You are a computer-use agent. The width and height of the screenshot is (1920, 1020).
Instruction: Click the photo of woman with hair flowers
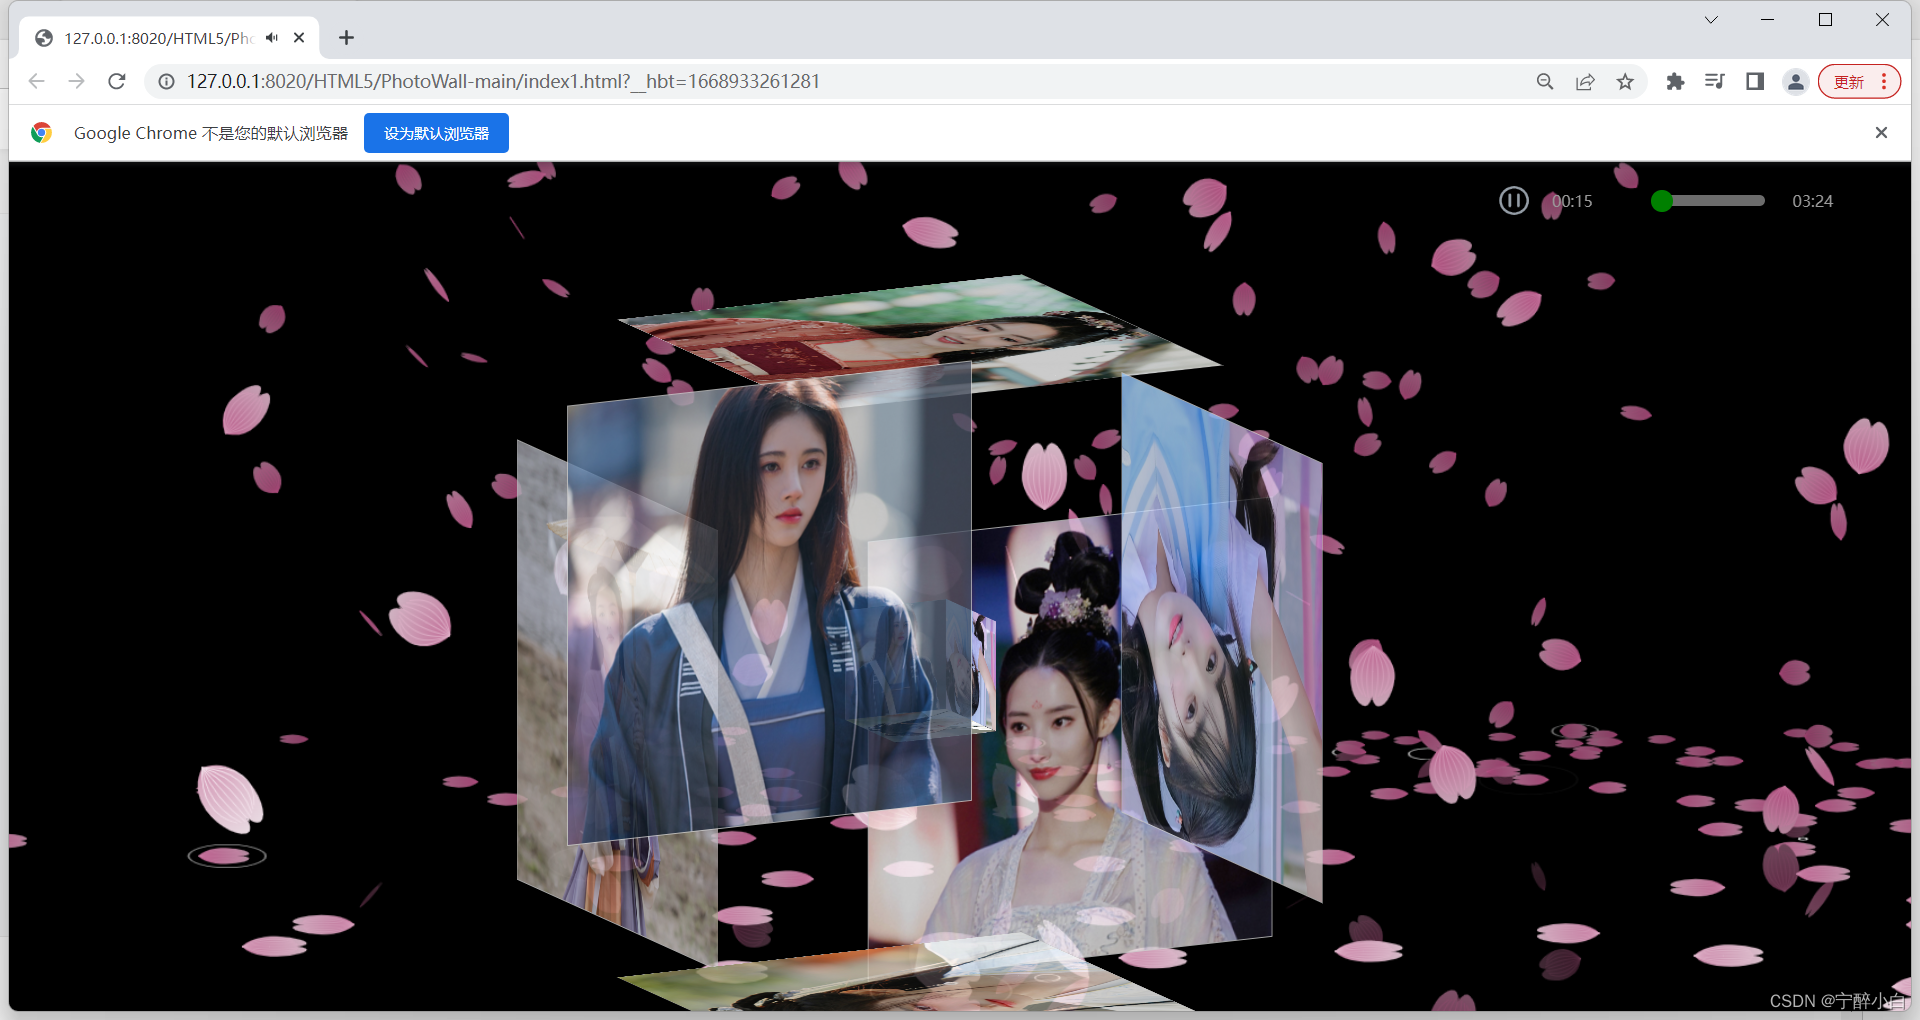(1070, 735)
